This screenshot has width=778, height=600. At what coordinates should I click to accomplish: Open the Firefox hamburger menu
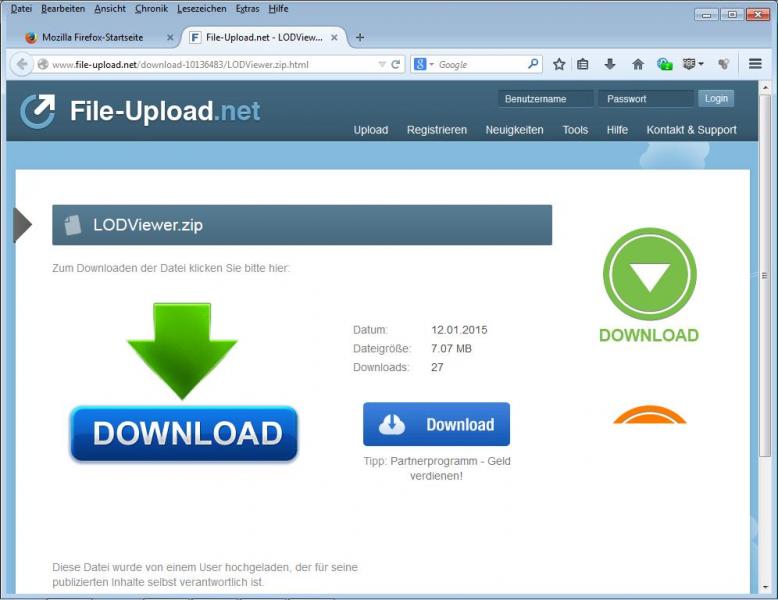(755, 64)
